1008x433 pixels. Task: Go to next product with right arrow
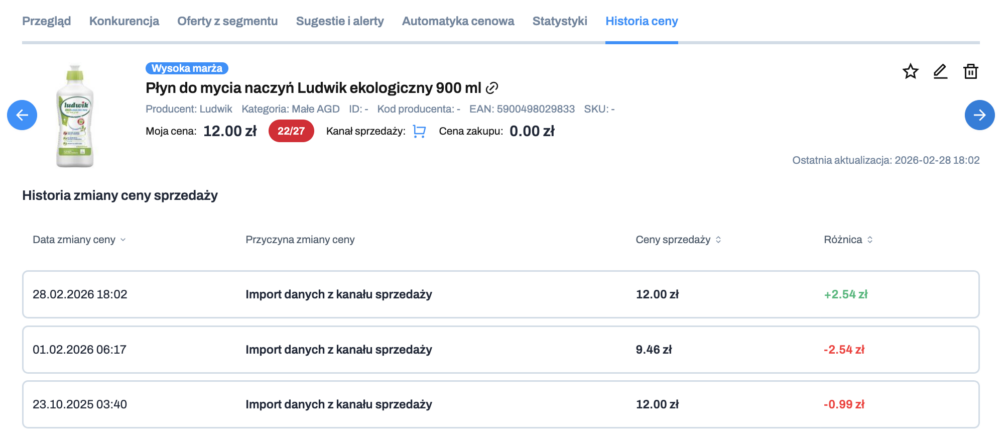coord(980,115)
